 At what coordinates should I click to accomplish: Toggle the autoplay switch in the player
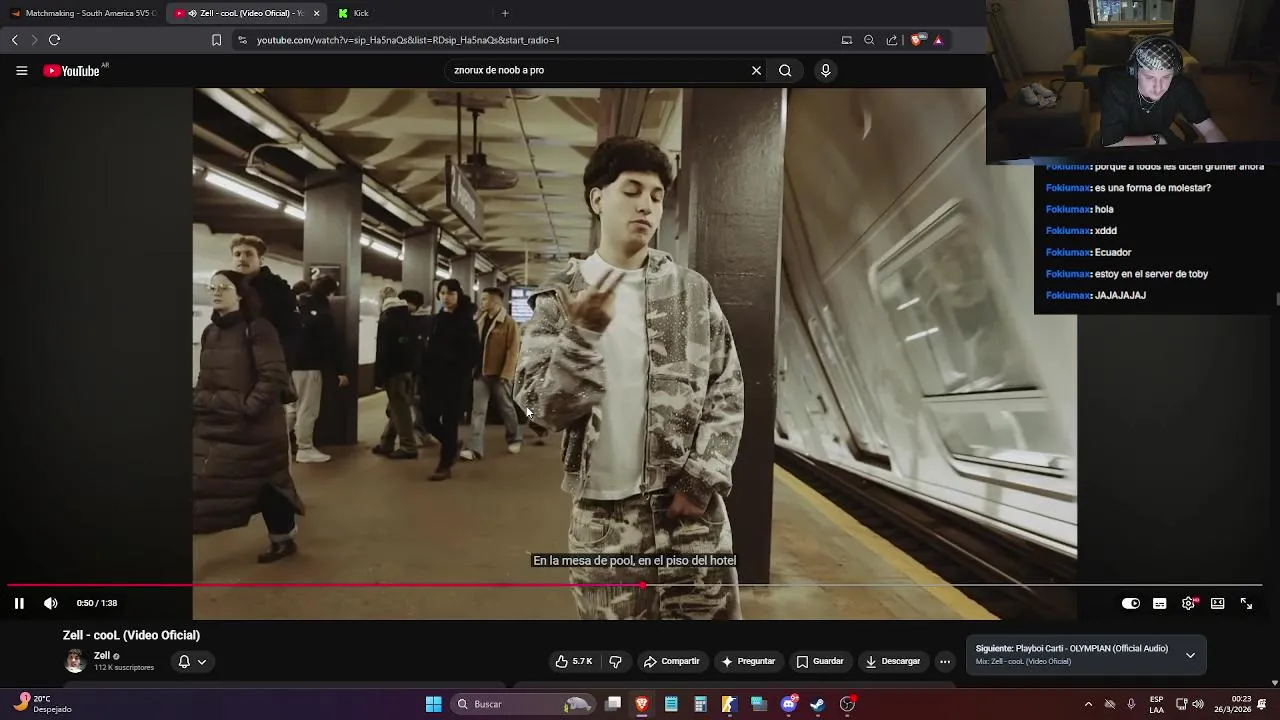point(1130,603)
